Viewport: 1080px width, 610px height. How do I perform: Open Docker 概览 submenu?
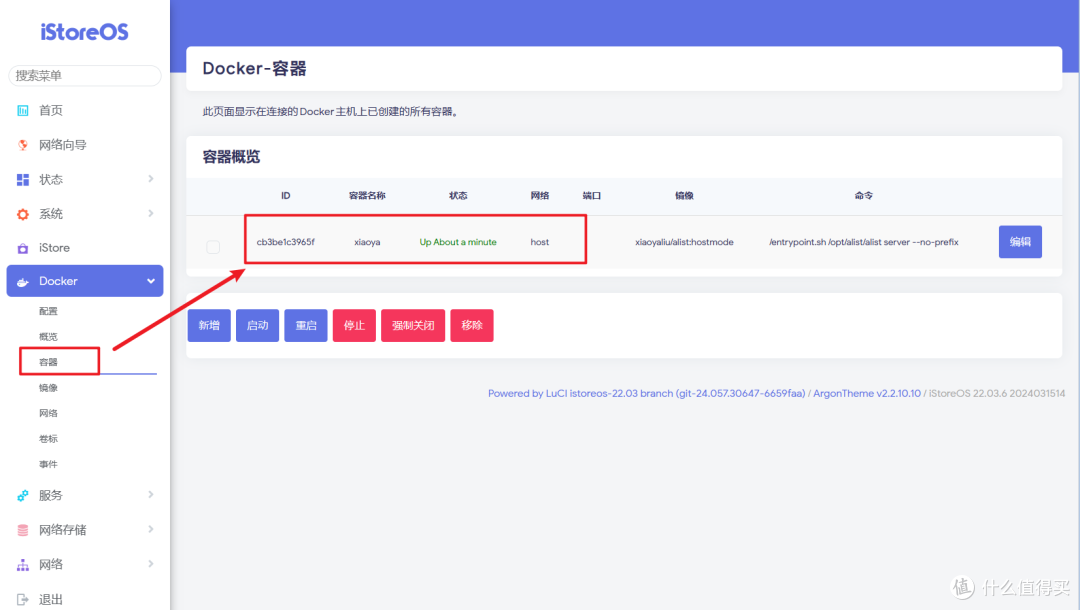[48, 337]
